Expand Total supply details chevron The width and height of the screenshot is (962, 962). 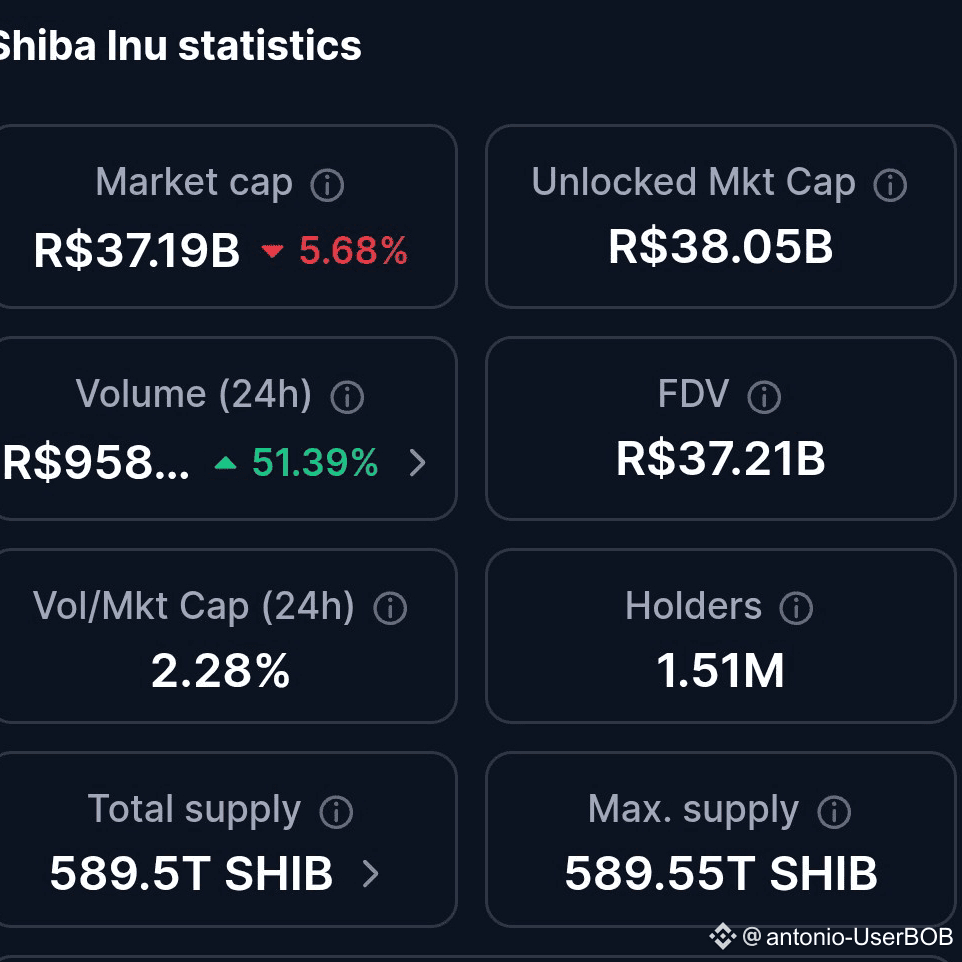[x=371, y=874]
